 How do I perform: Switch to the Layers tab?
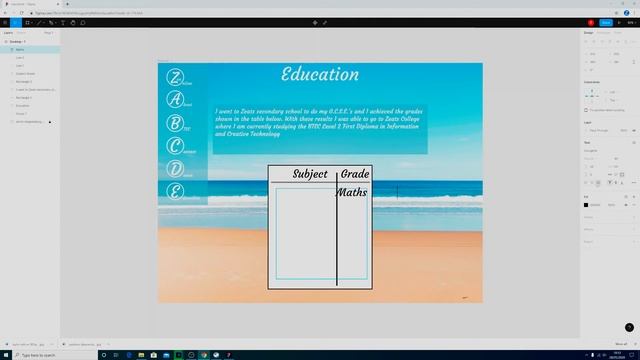(x=8, y=33)
